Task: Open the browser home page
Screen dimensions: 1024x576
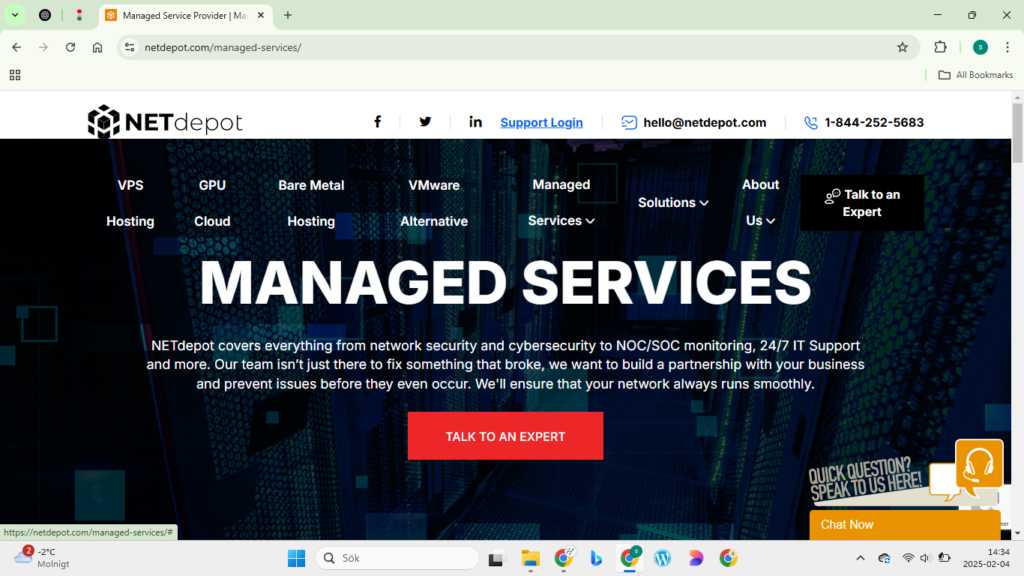Action: [x=97, y=47]
